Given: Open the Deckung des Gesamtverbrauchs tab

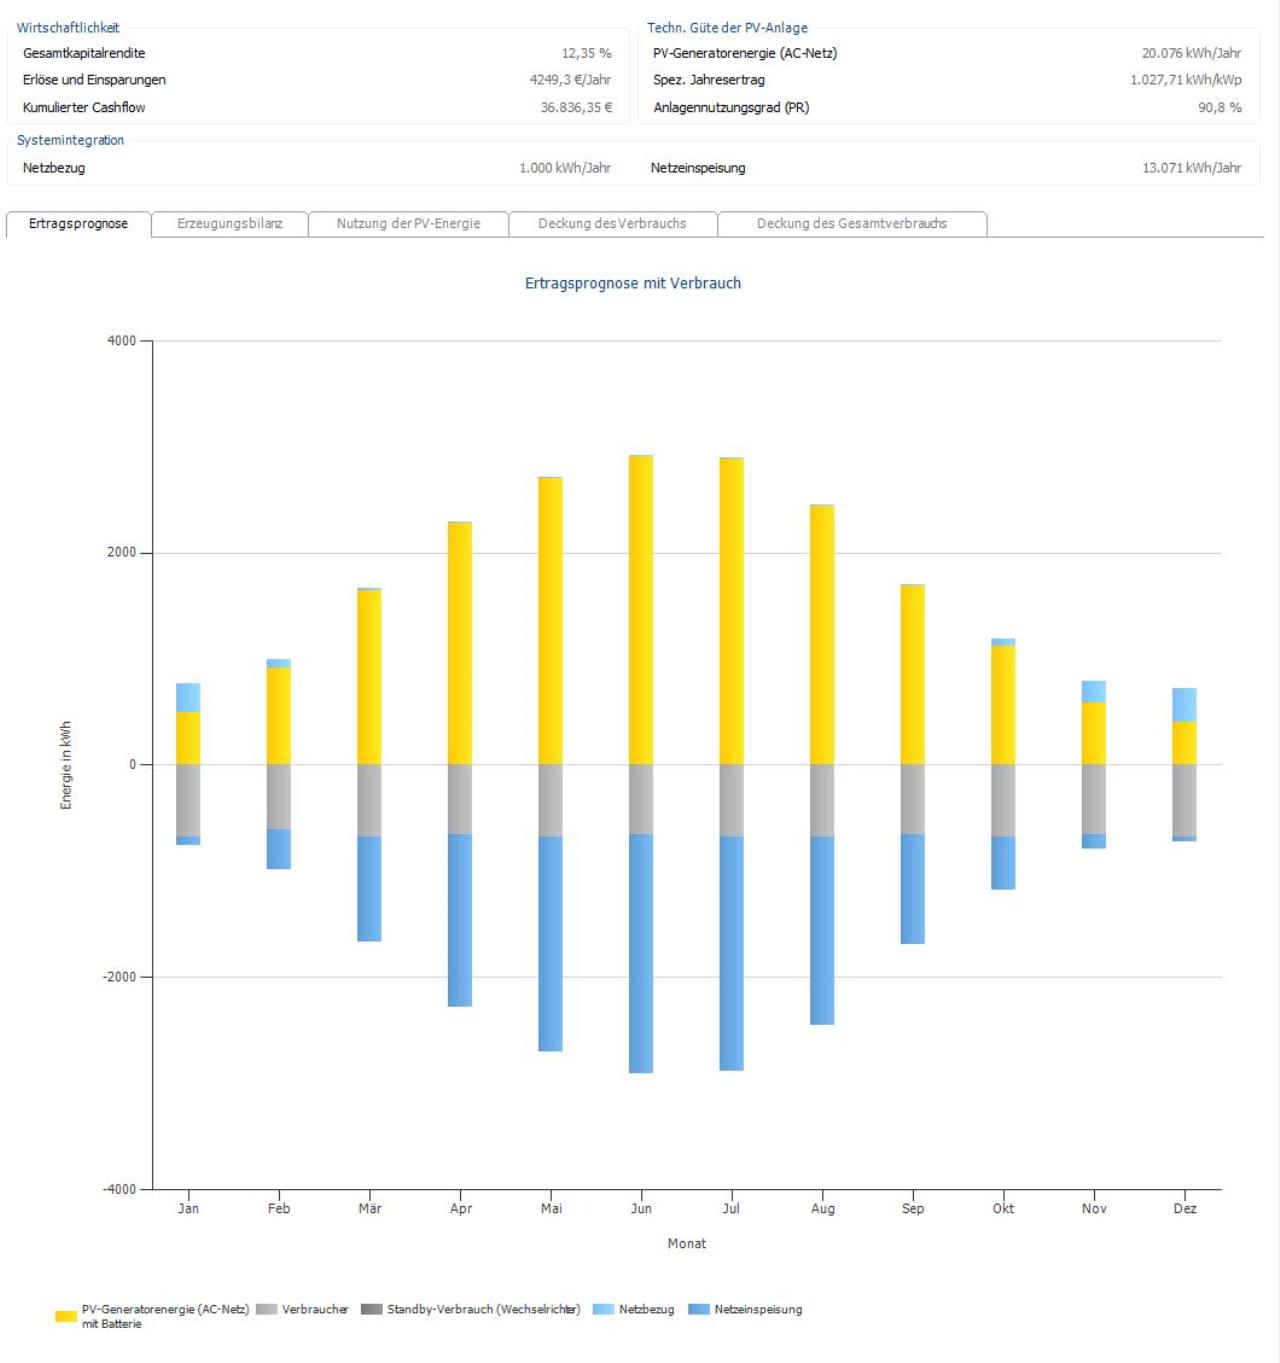Looking at the screenshot, I should pyautogui.click(x=851, y=224).
